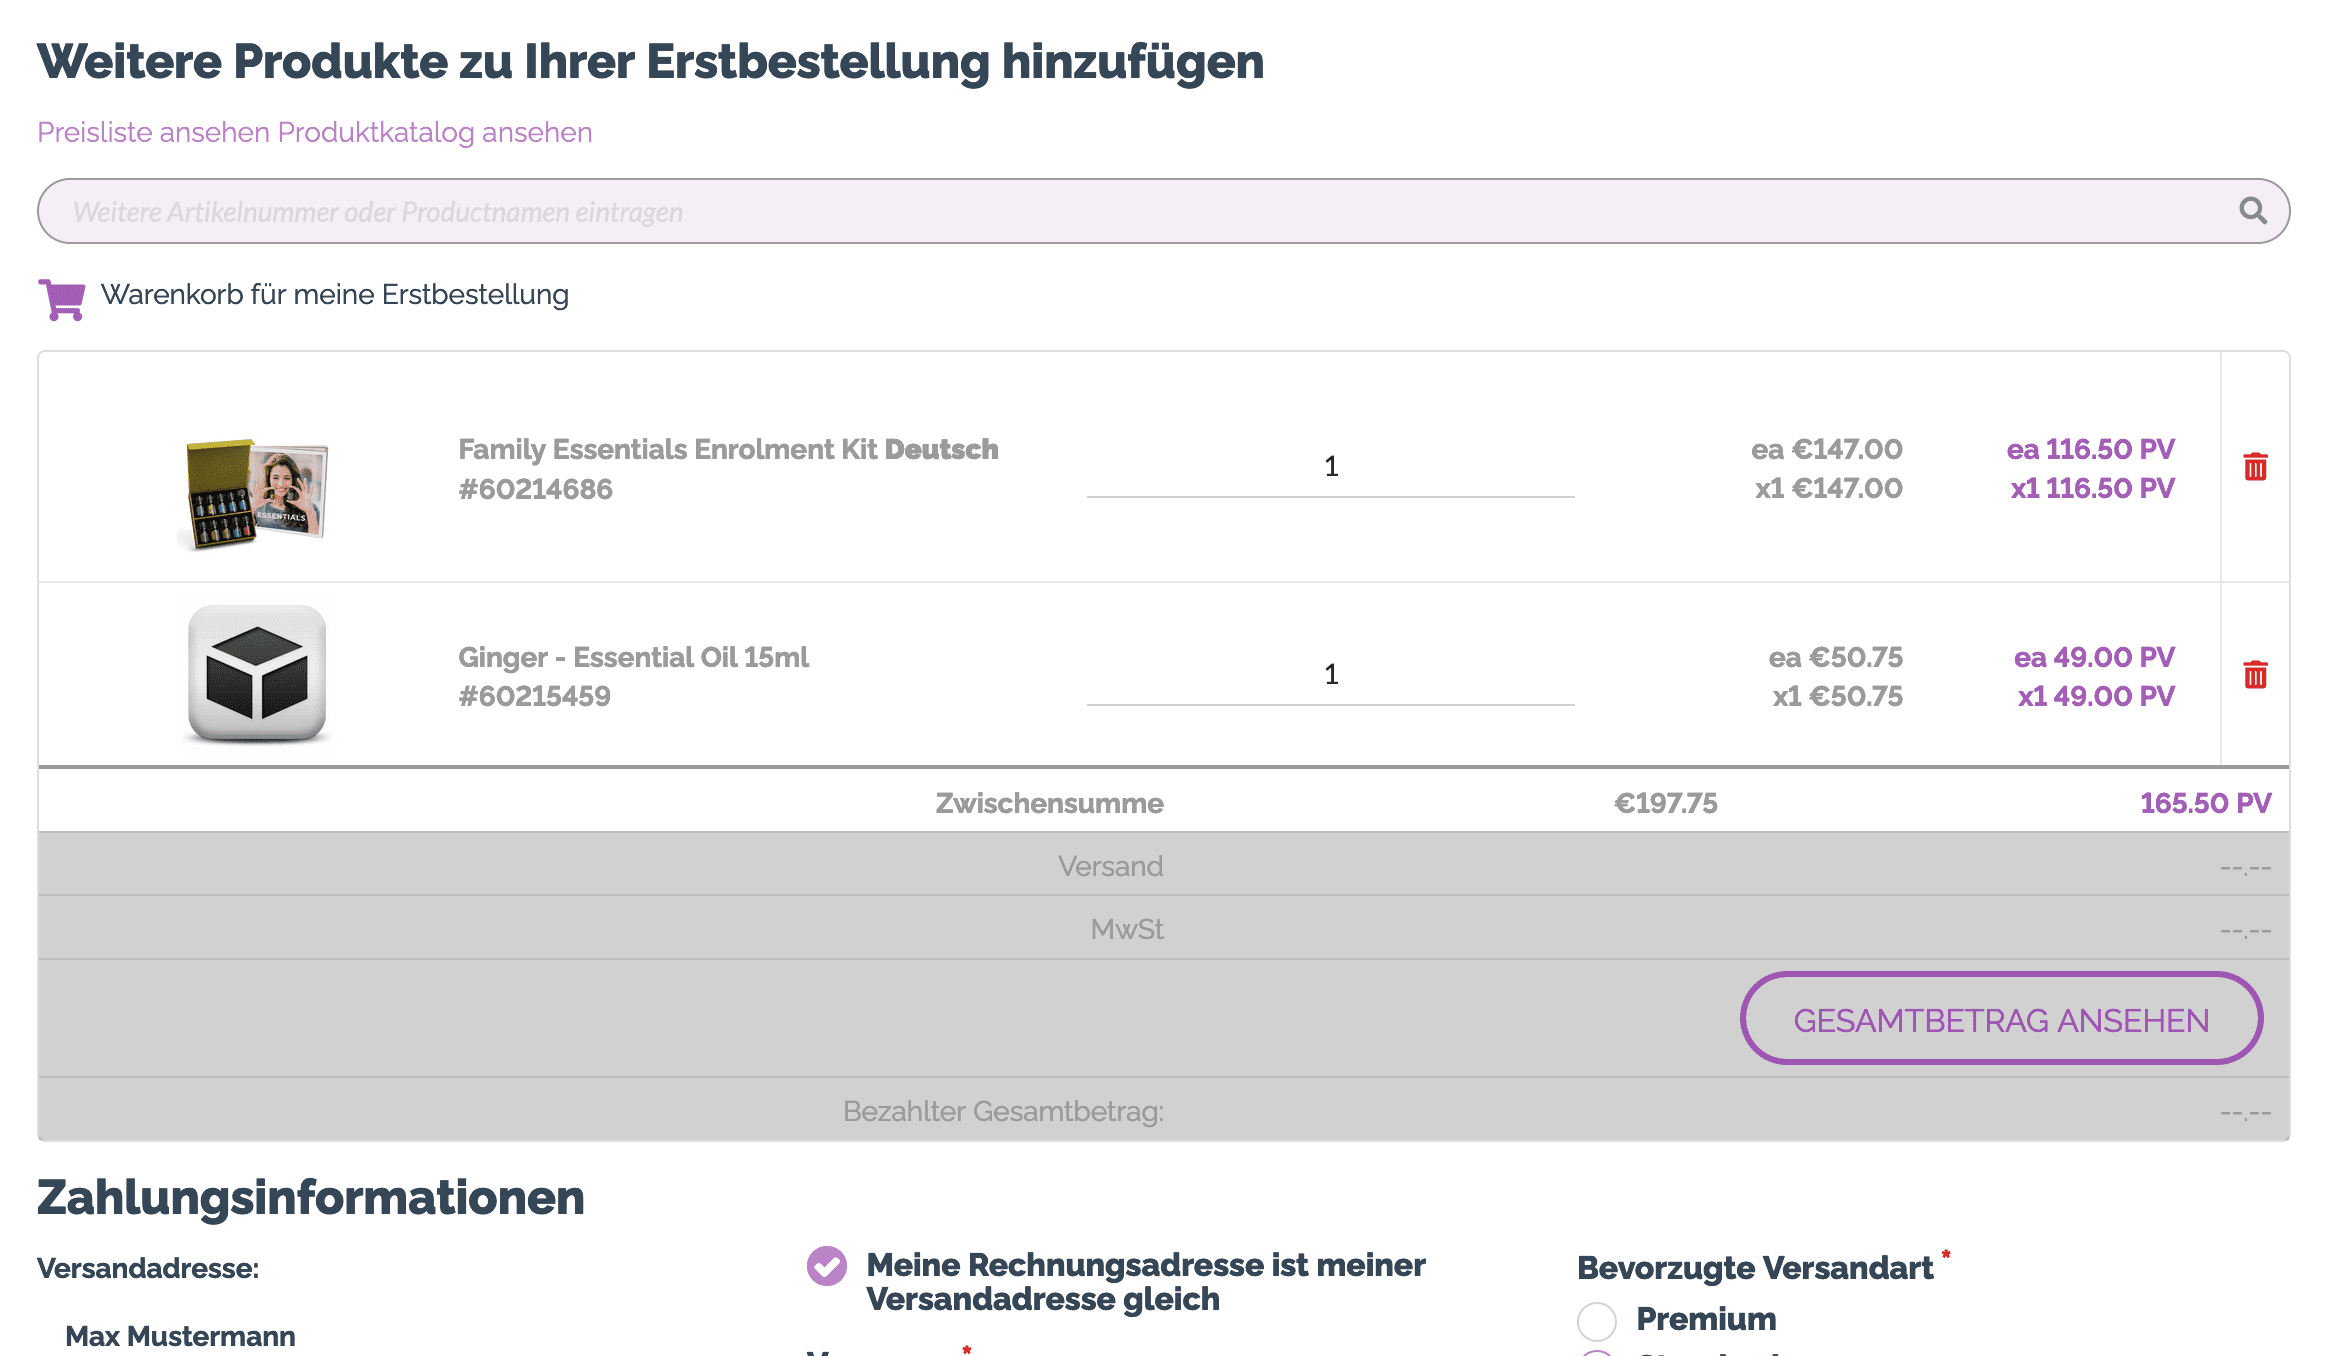Image resolution: width=2331 pixels, height=1356 pixels.
Task: Edit quantity of Ginger Essential Oil
Action: 1330,675
